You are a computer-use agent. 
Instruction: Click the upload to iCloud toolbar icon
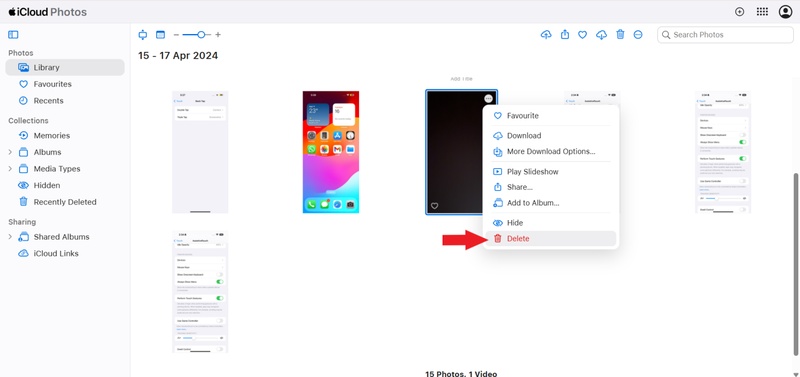tap(546, 35)
